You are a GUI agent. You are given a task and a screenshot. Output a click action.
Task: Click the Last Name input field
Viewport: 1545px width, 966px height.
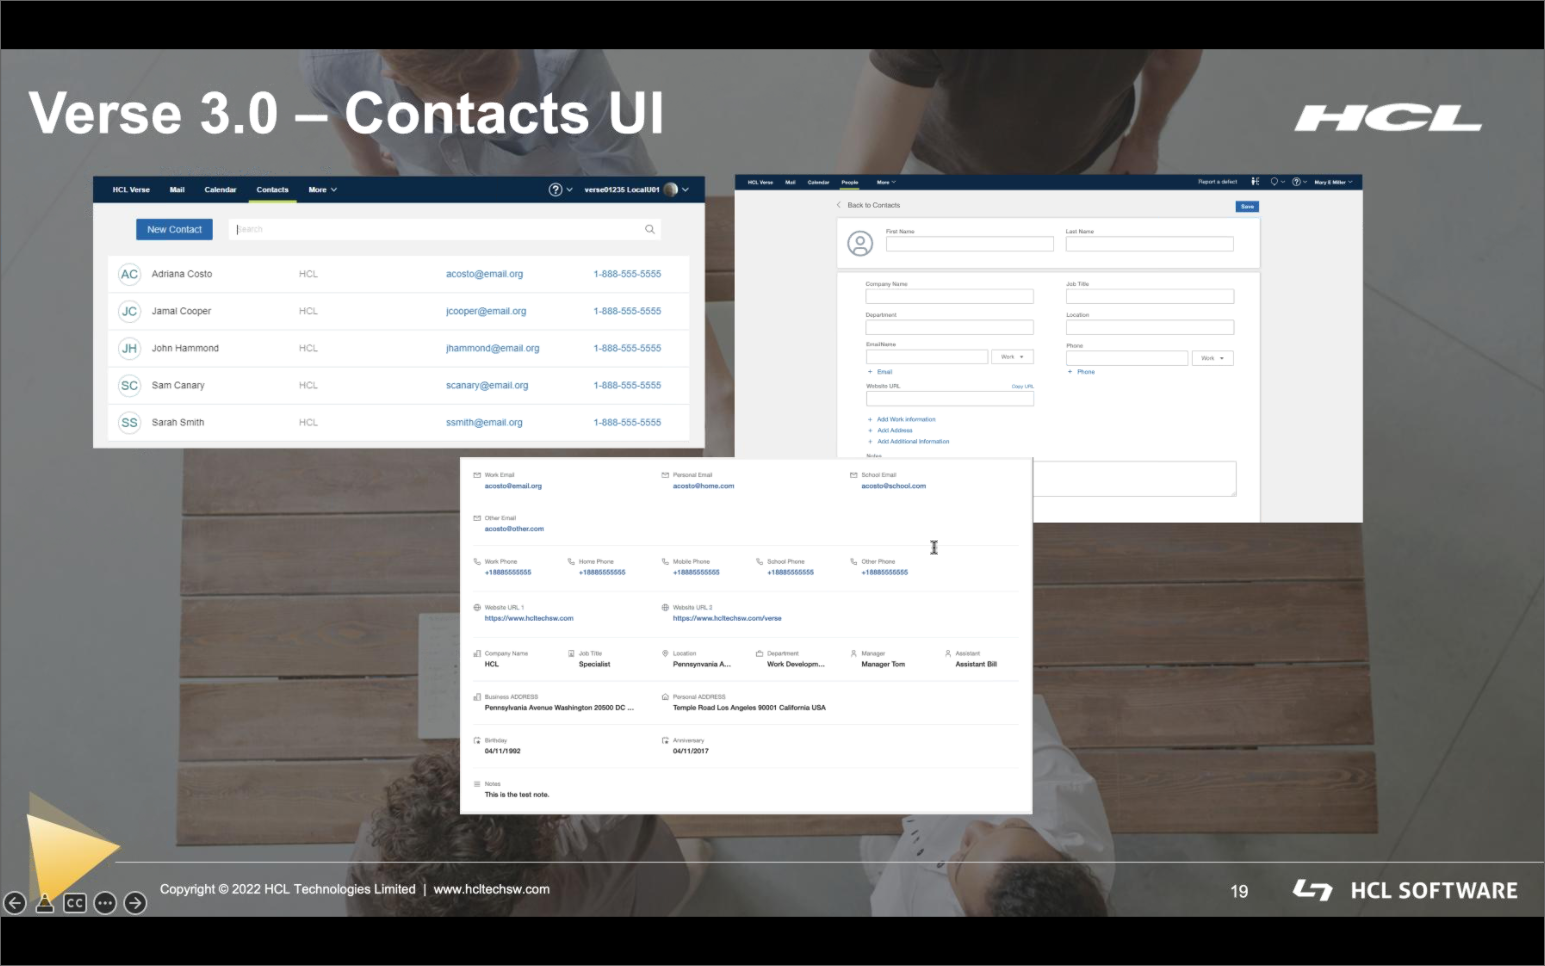tap(1149, 244)
